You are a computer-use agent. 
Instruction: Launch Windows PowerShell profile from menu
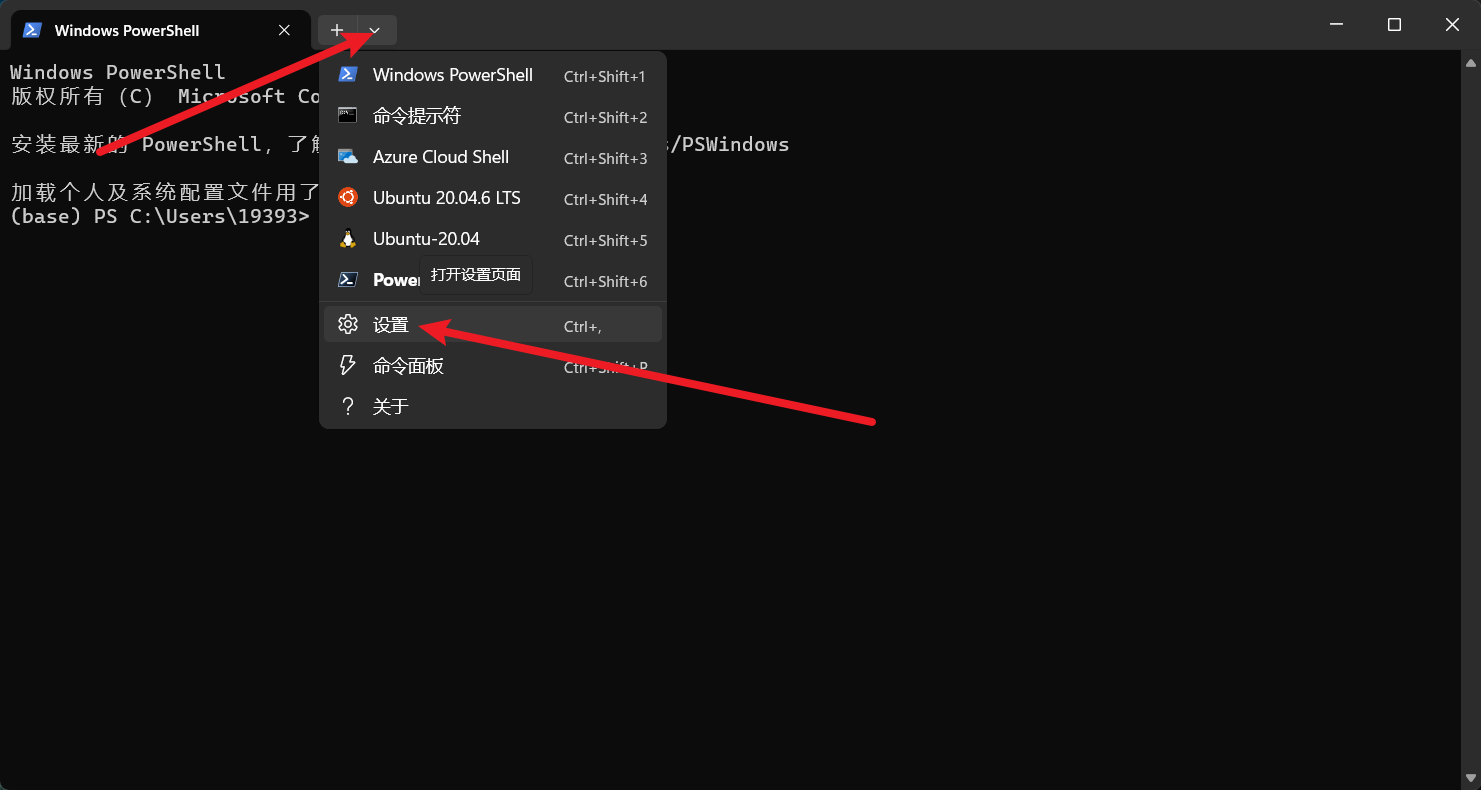click(493, 75)
